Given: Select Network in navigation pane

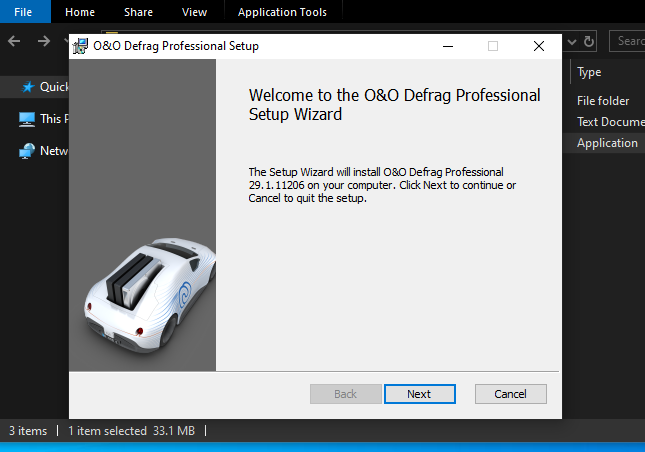Looking at the screenshot, I should tap(35, 151).
